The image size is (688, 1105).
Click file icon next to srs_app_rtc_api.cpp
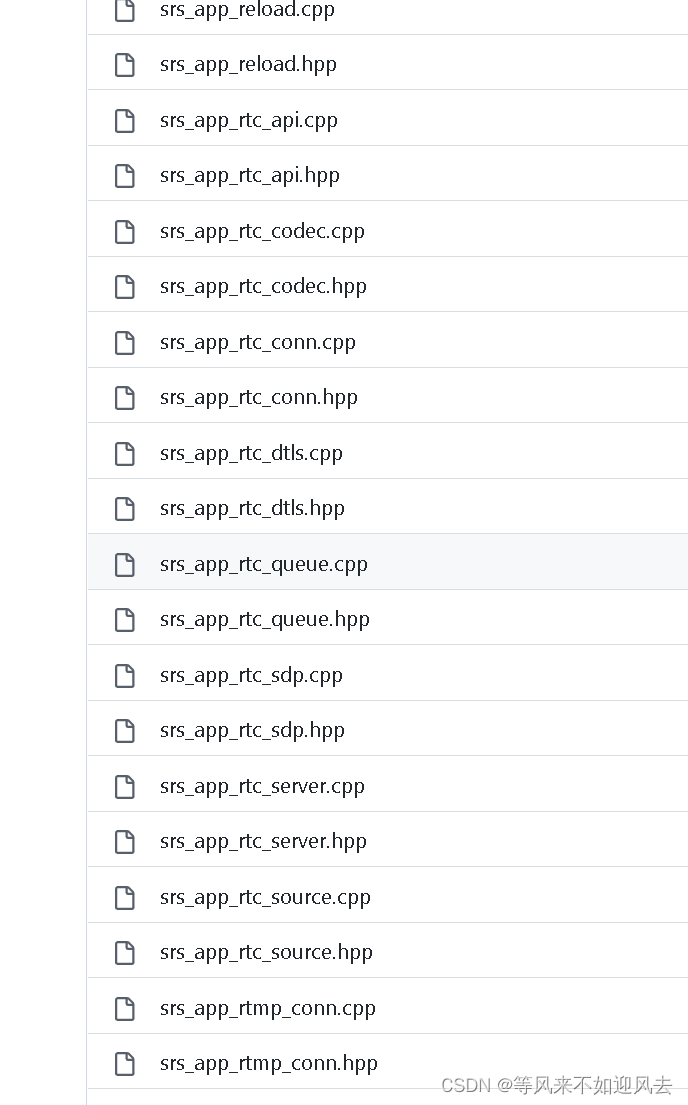pos(125,120)
